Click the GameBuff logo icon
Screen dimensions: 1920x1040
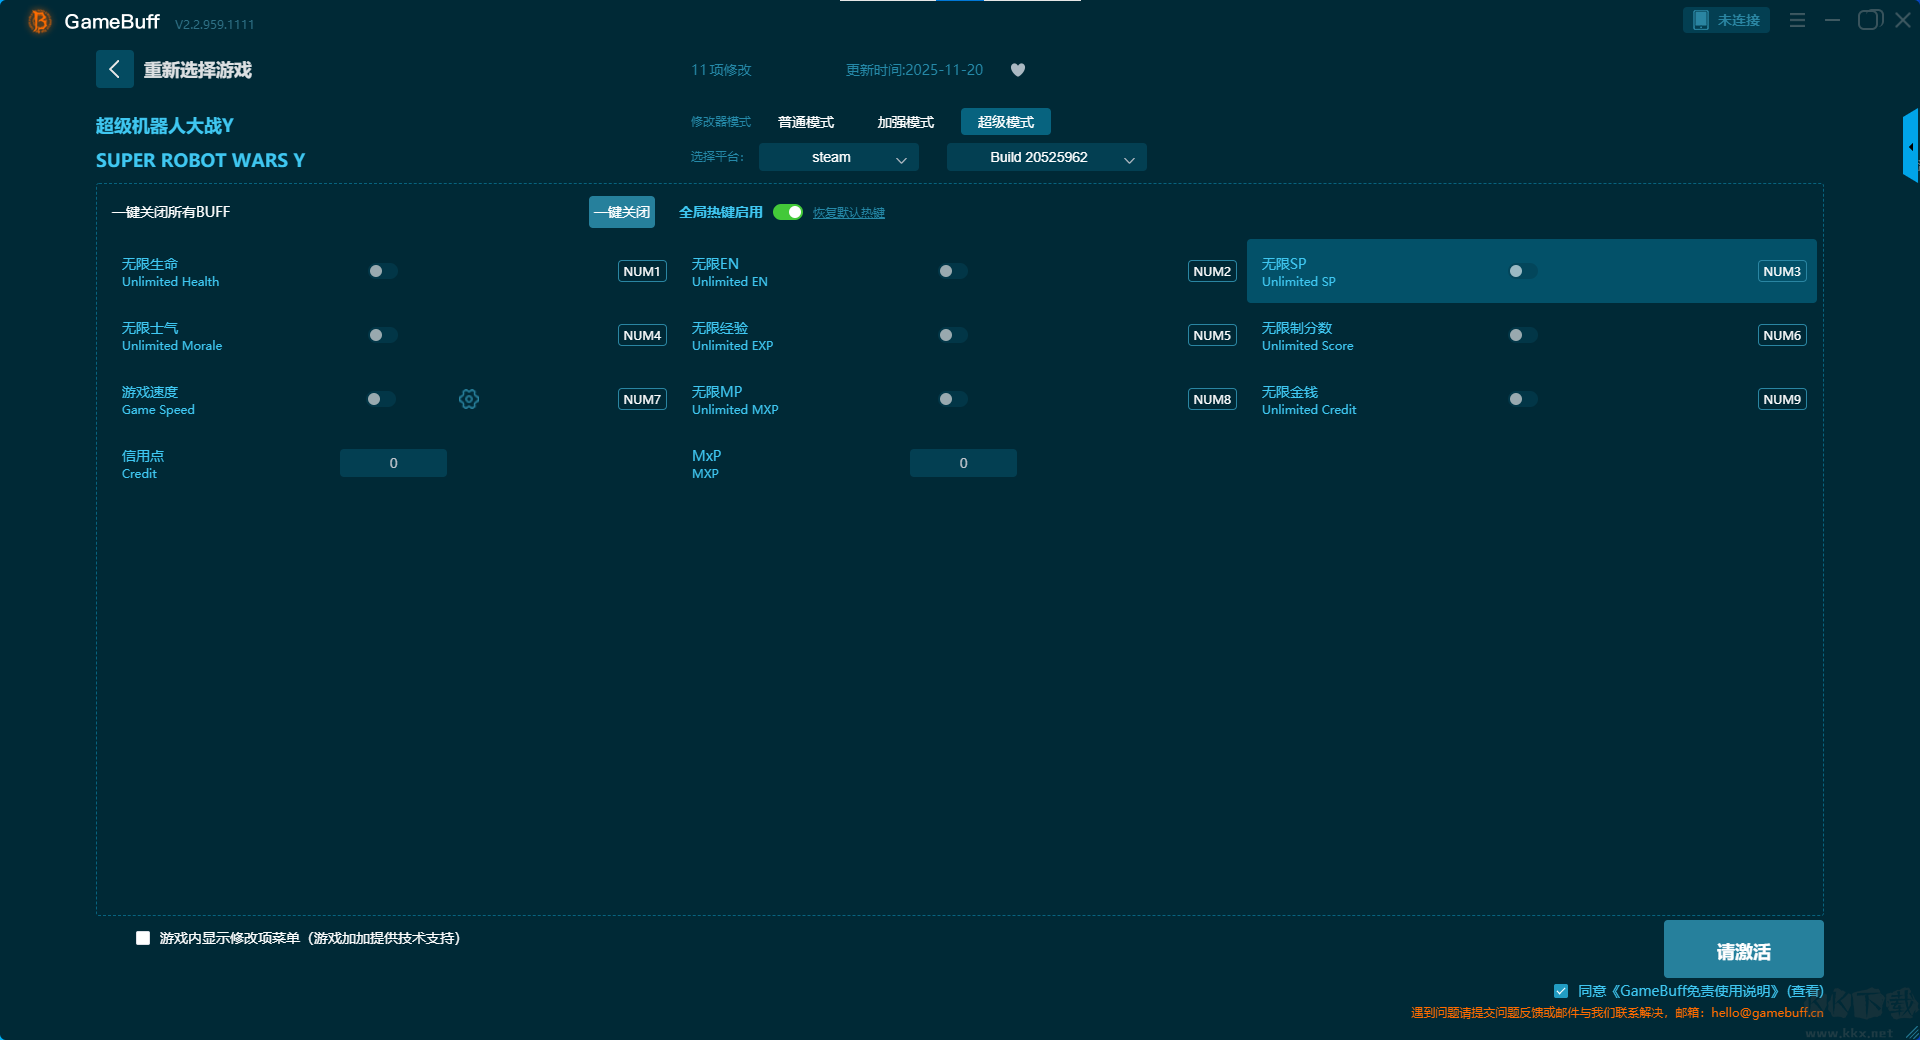tap(39, 21)
